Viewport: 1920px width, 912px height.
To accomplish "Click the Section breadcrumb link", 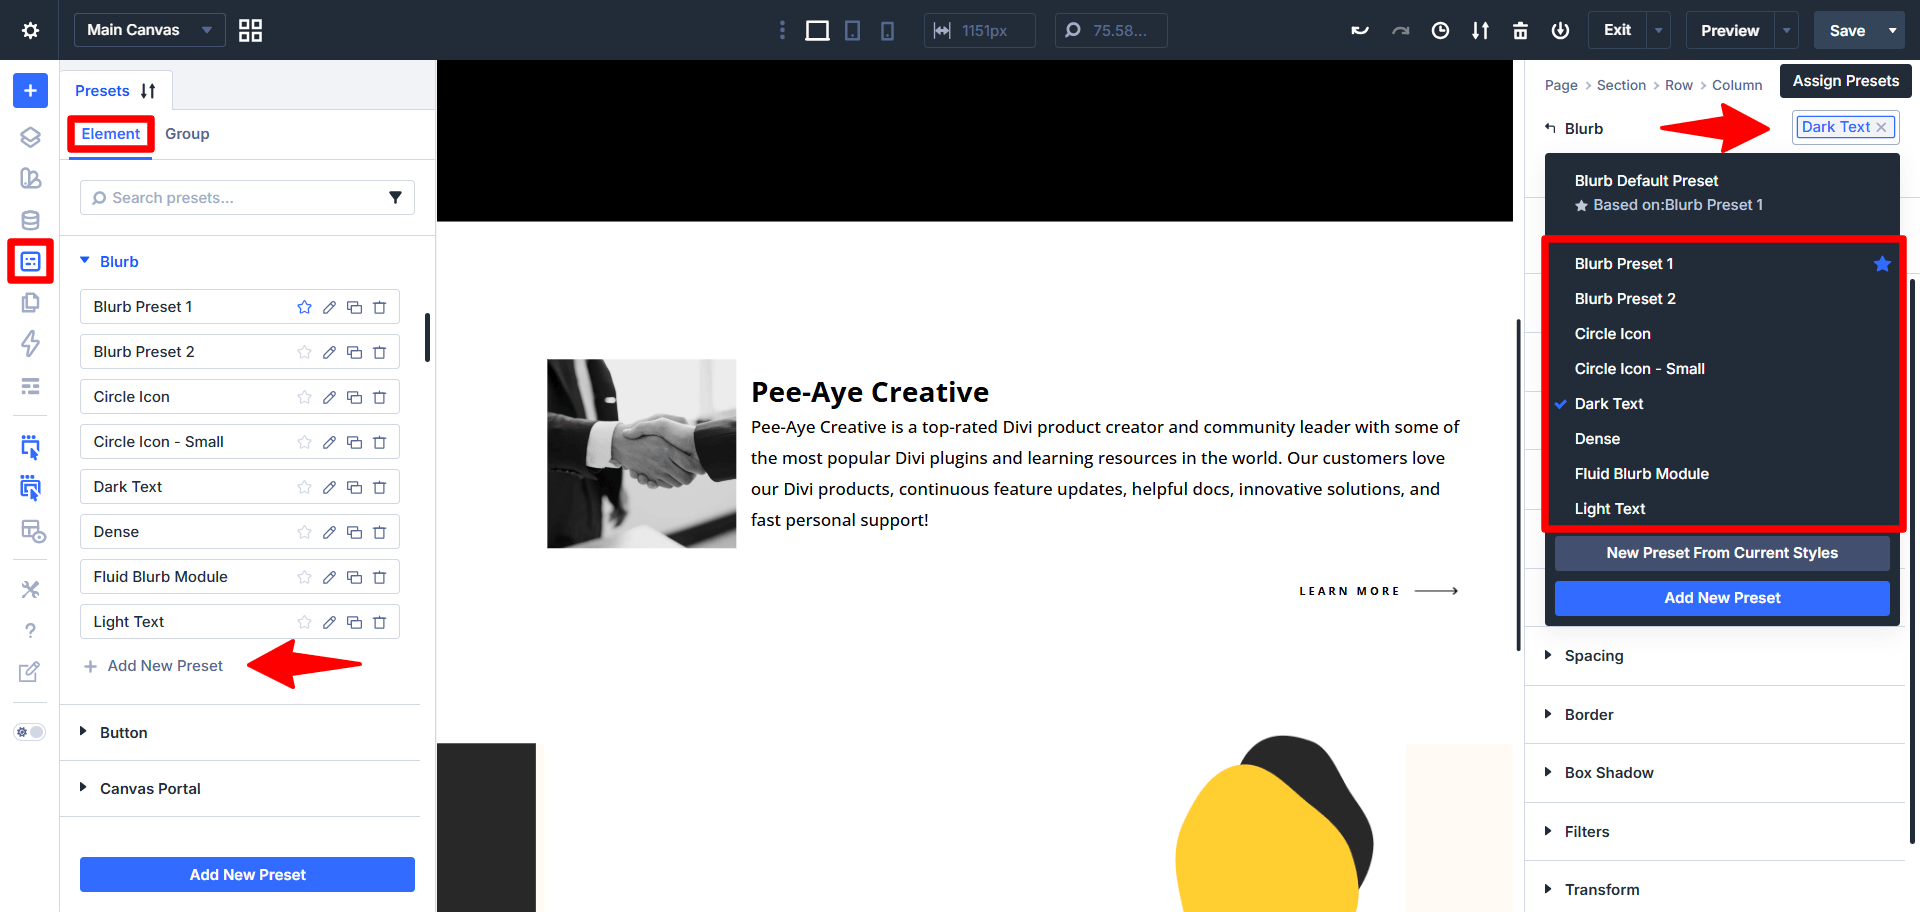I will pyautogui.click(x=1621, y=85).
